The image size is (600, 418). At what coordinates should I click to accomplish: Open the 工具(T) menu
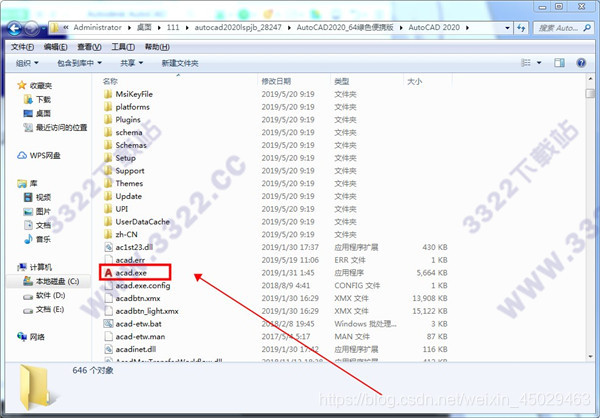point(123,47)
